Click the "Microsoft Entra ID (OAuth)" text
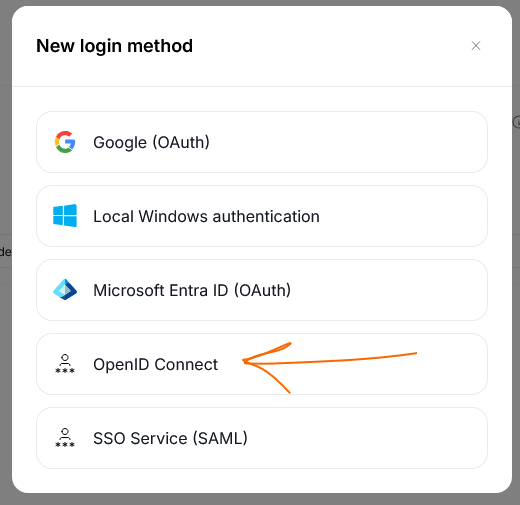520x505 pixels. [x=192, y=290]
